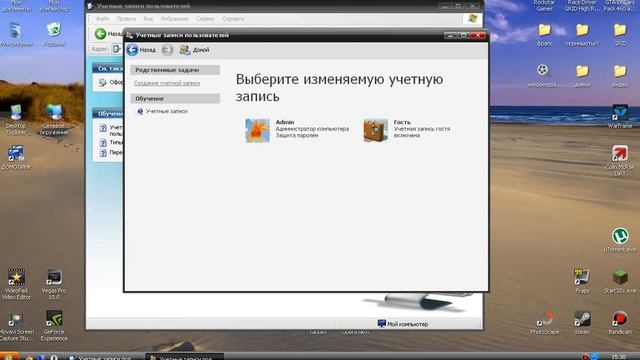Image resolution: width=640 pixels, height=360 pixels.
Task: Launch Start32c.exe Minecraft block icon
Action: (620, 278)
